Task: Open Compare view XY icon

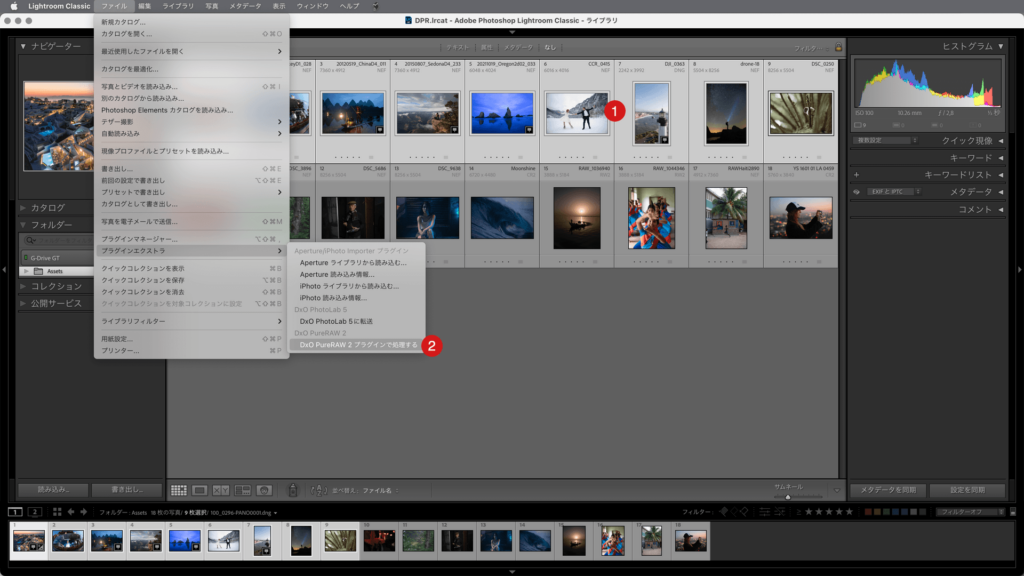Action: tap(221, 490)
